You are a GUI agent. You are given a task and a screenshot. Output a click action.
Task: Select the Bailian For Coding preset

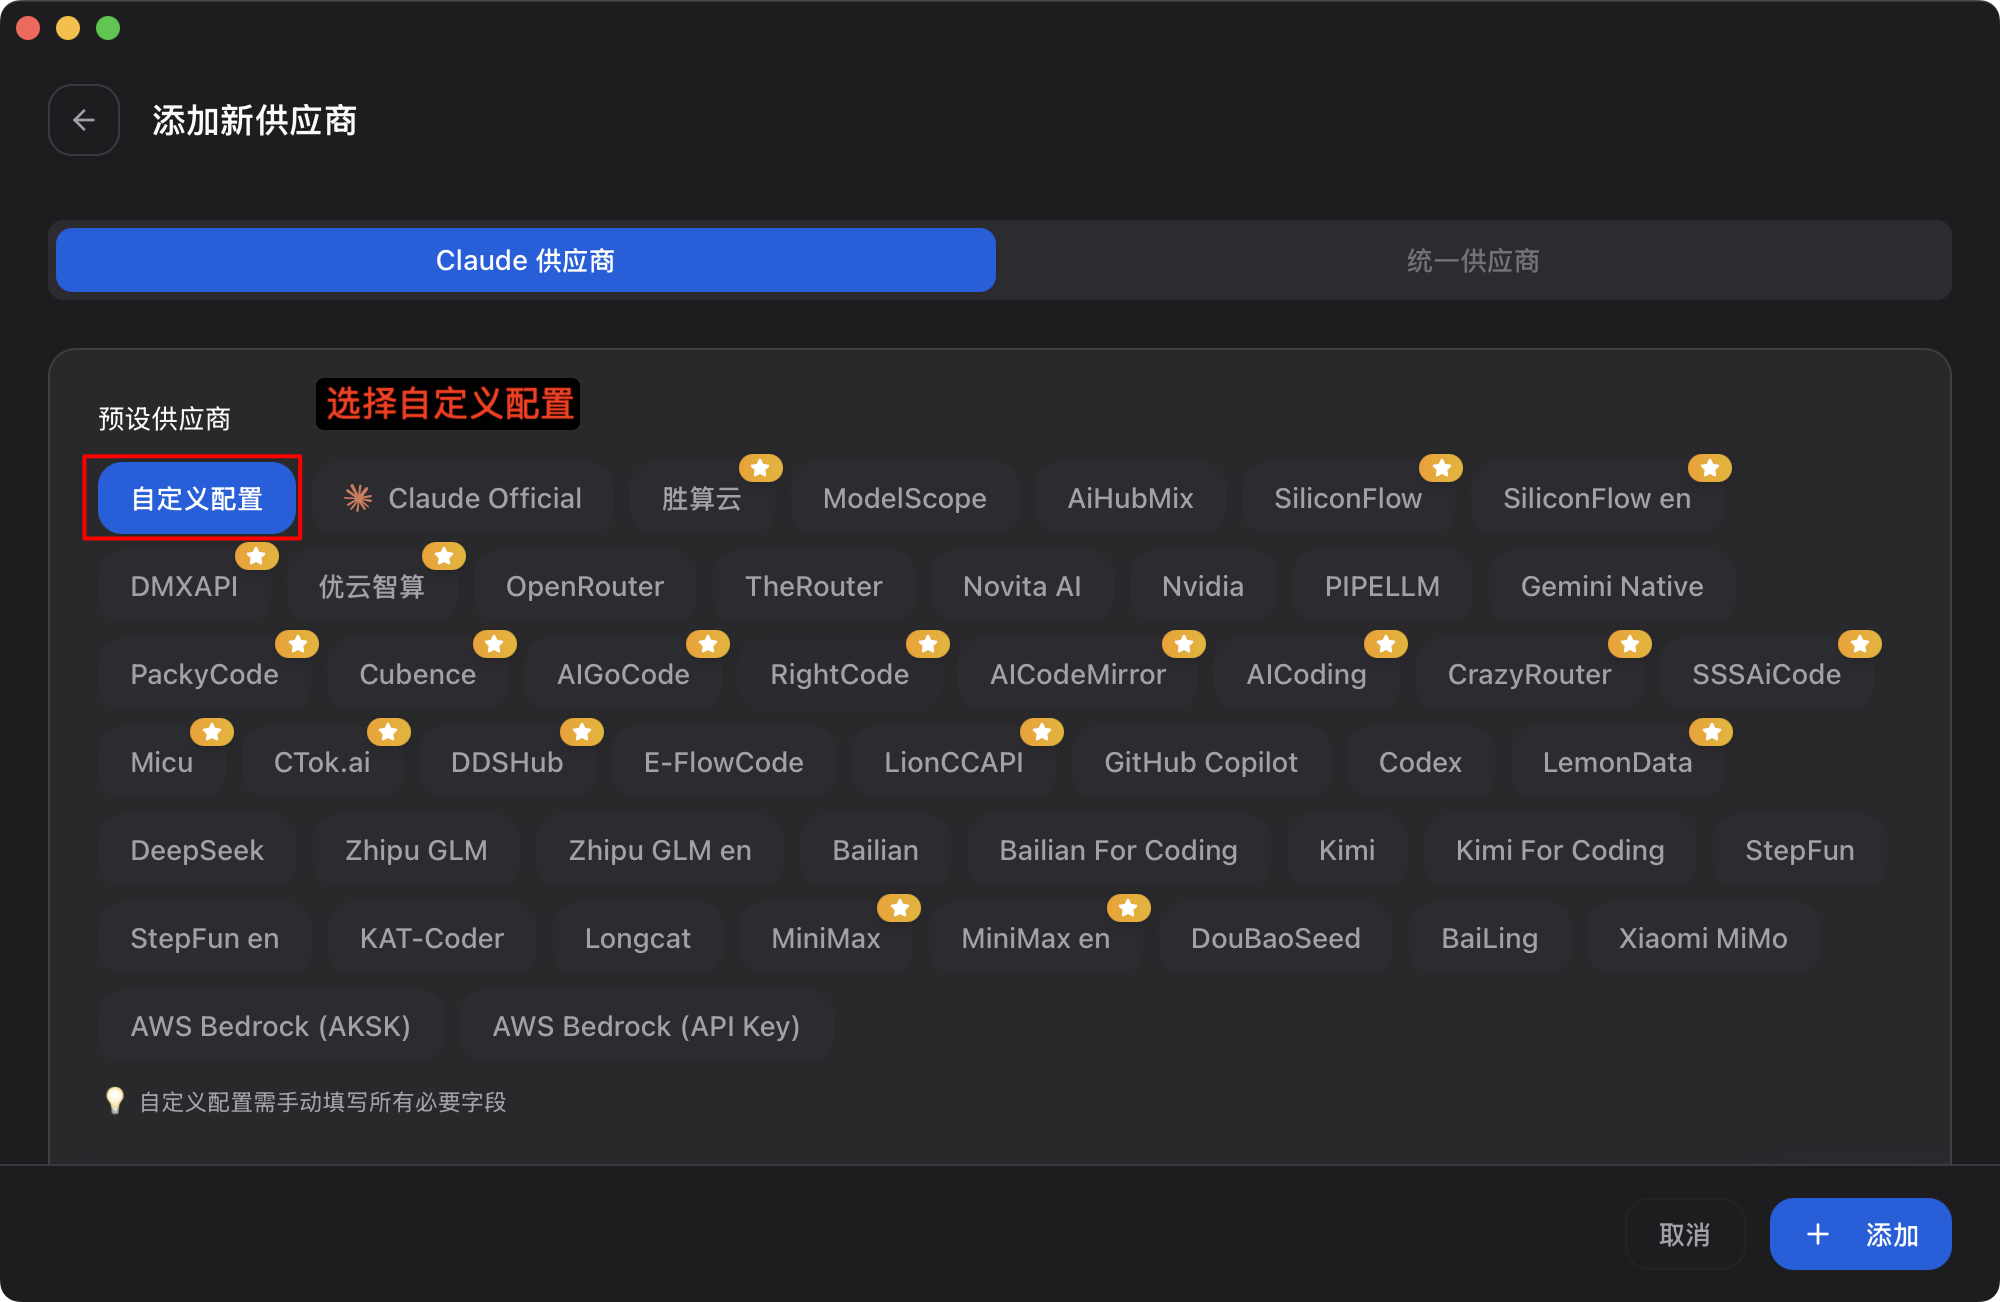coord(1119,850)
